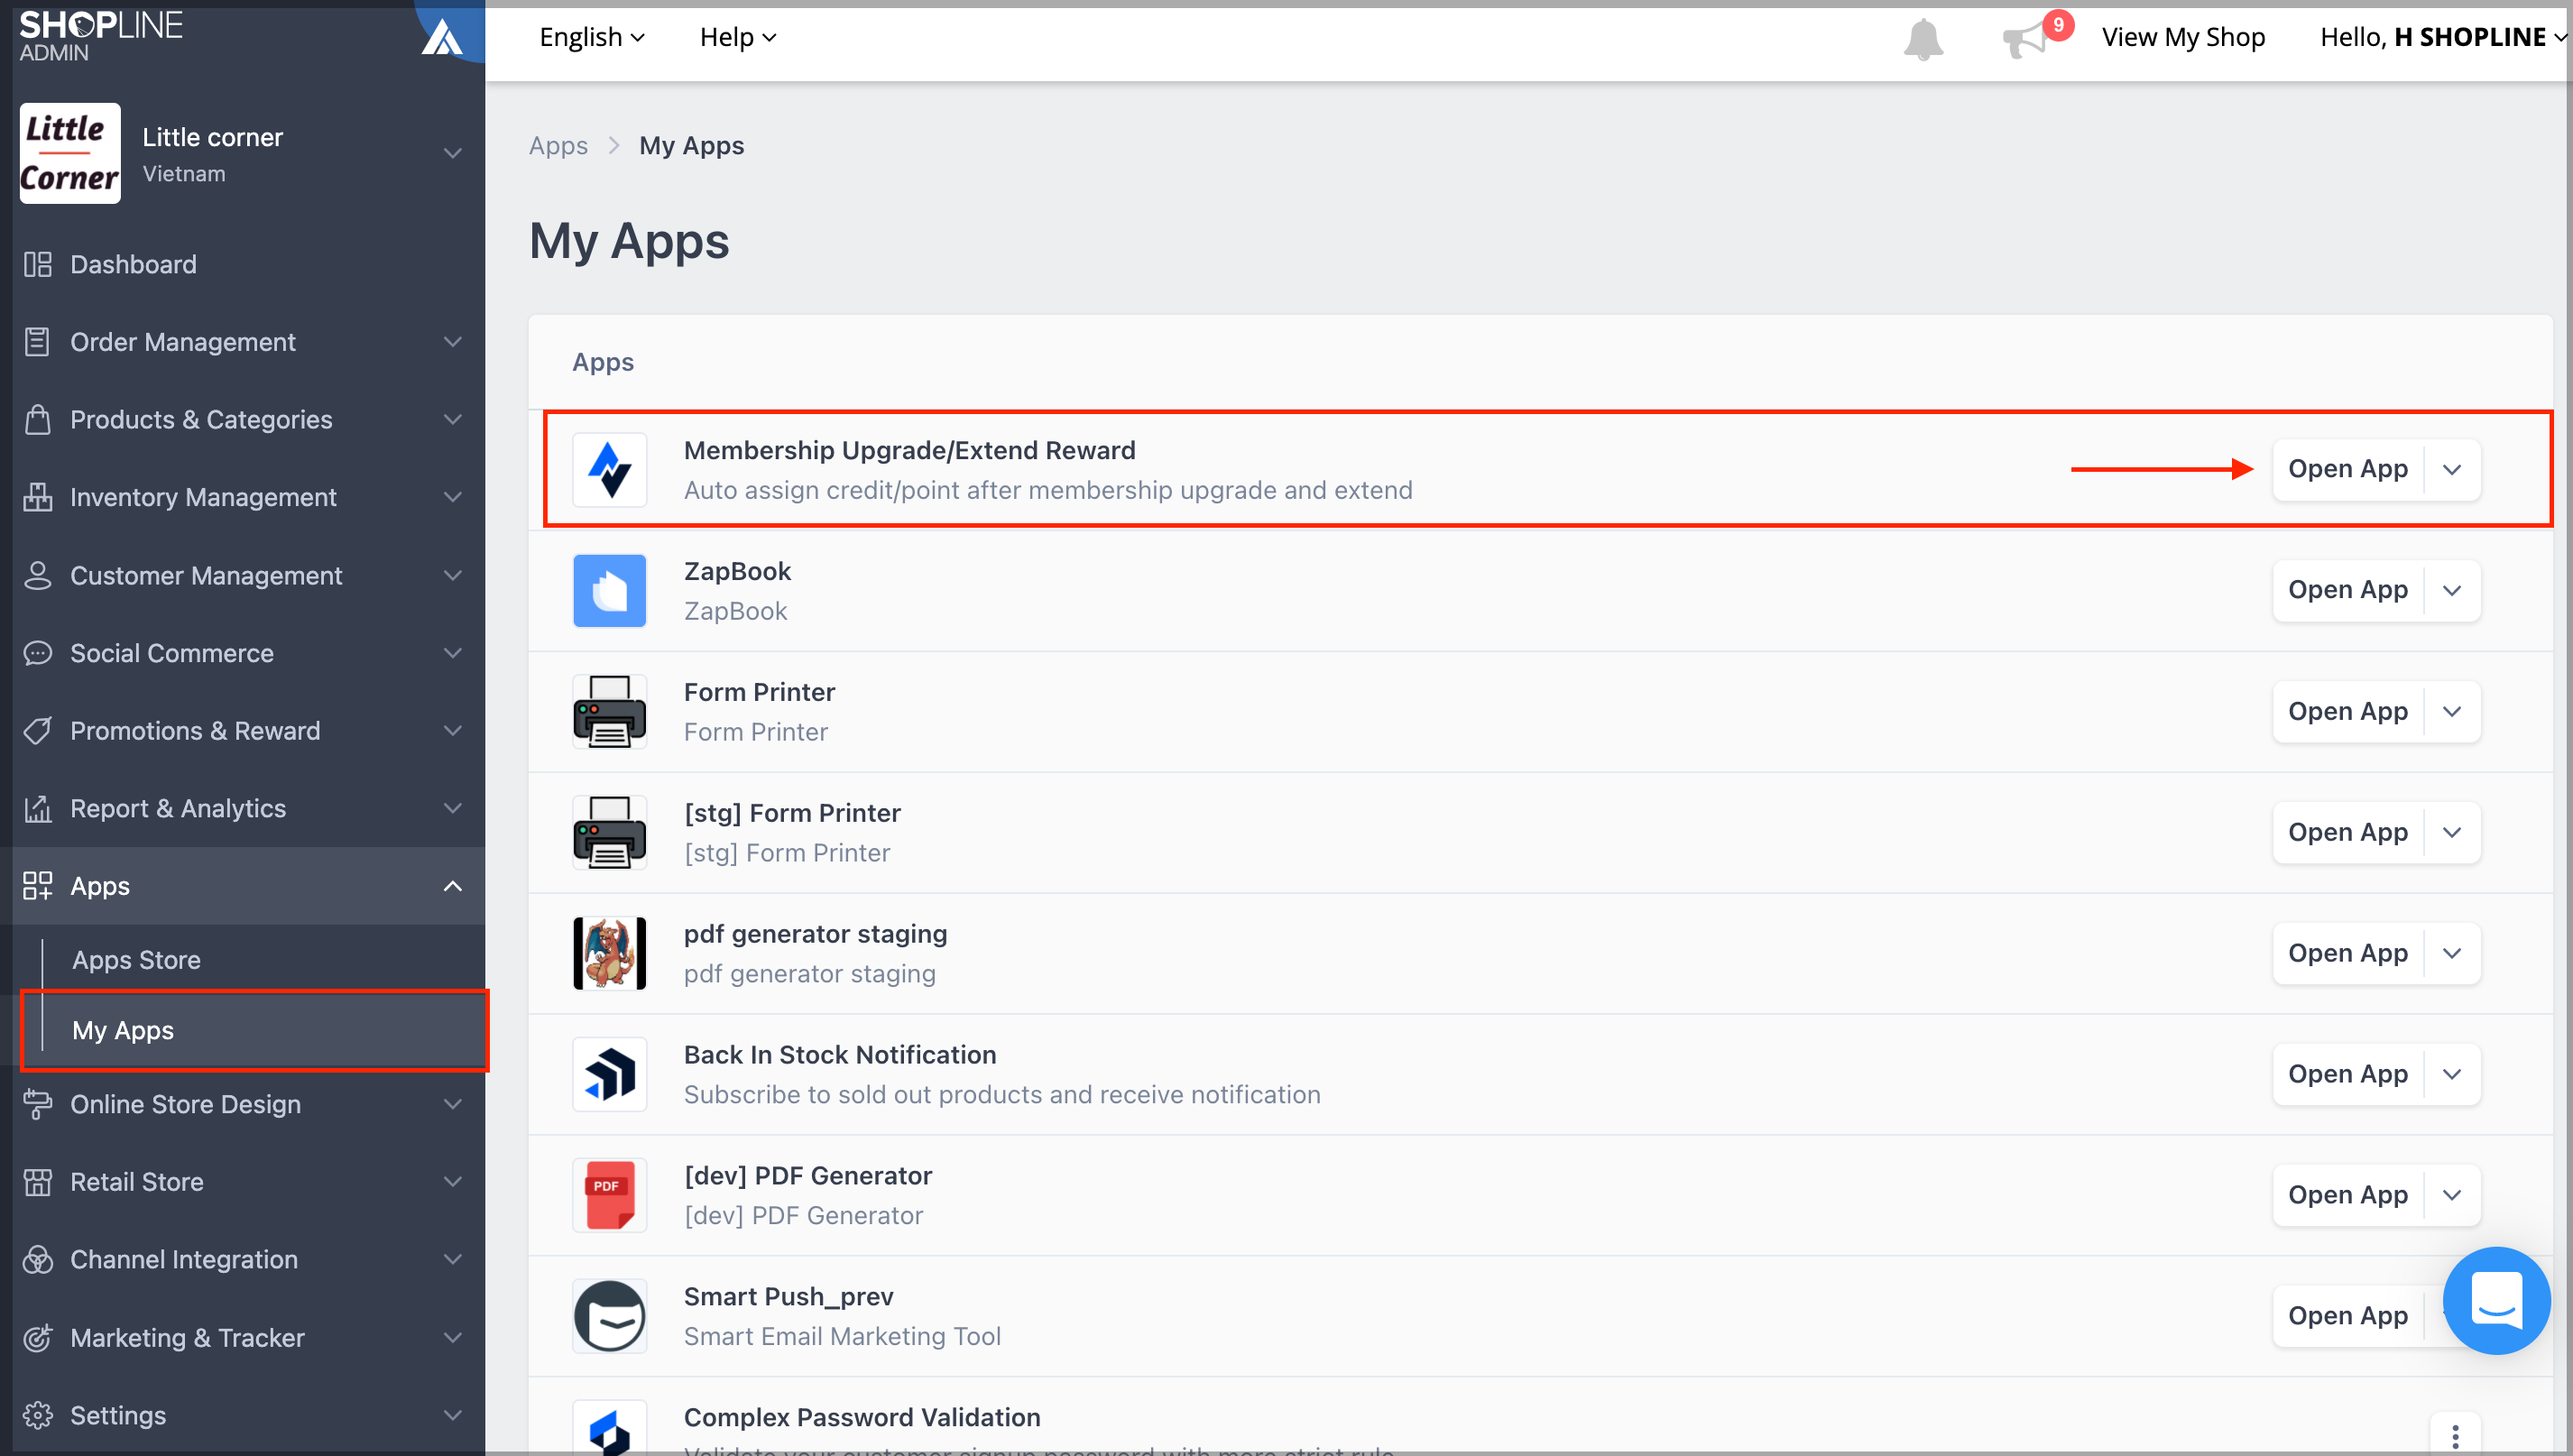Open Back In Stock Notification app
The height and width of the screenshot is (1456, 2573).
[x=2347, y=1074]
